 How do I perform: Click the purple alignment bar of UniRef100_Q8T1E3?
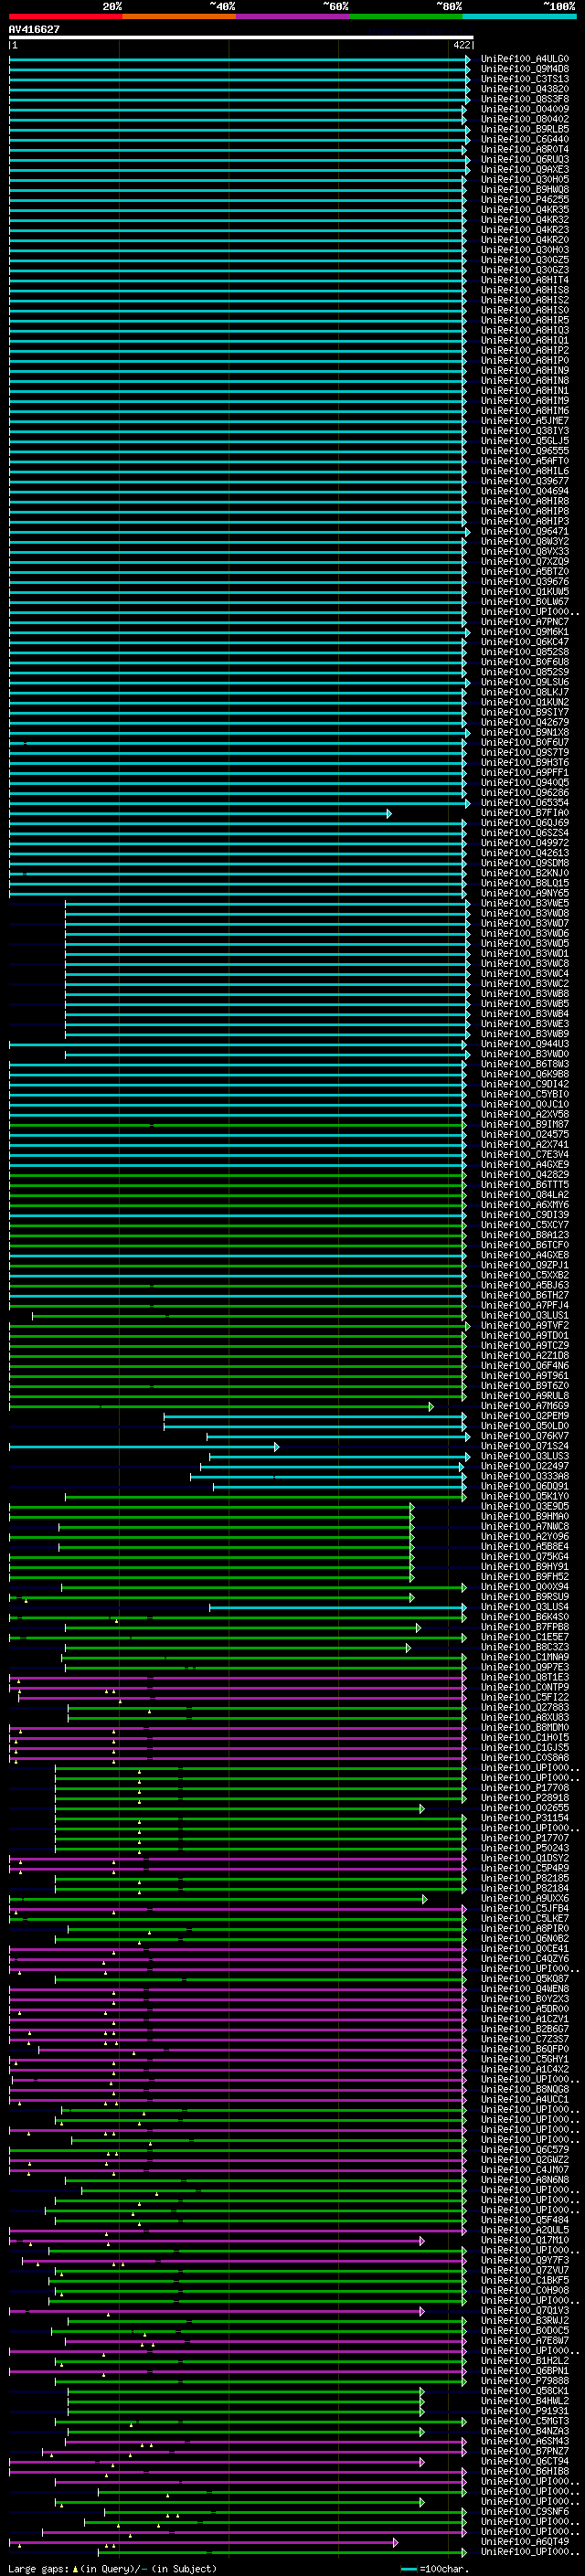click(237, 1677)
